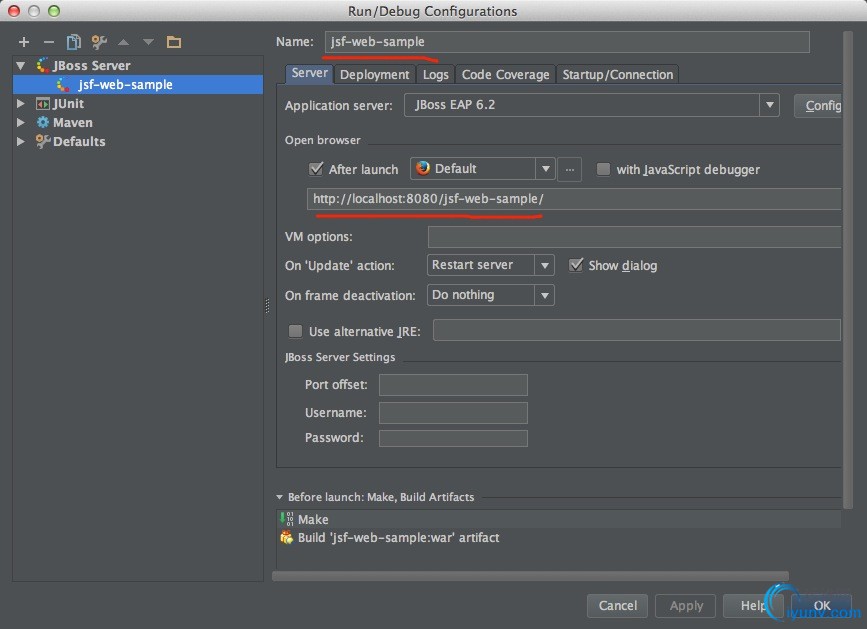Toggle Use alternative JRE checkbox
The width and height of the screenshot is (867, 629).
click(x=295, y=331)
